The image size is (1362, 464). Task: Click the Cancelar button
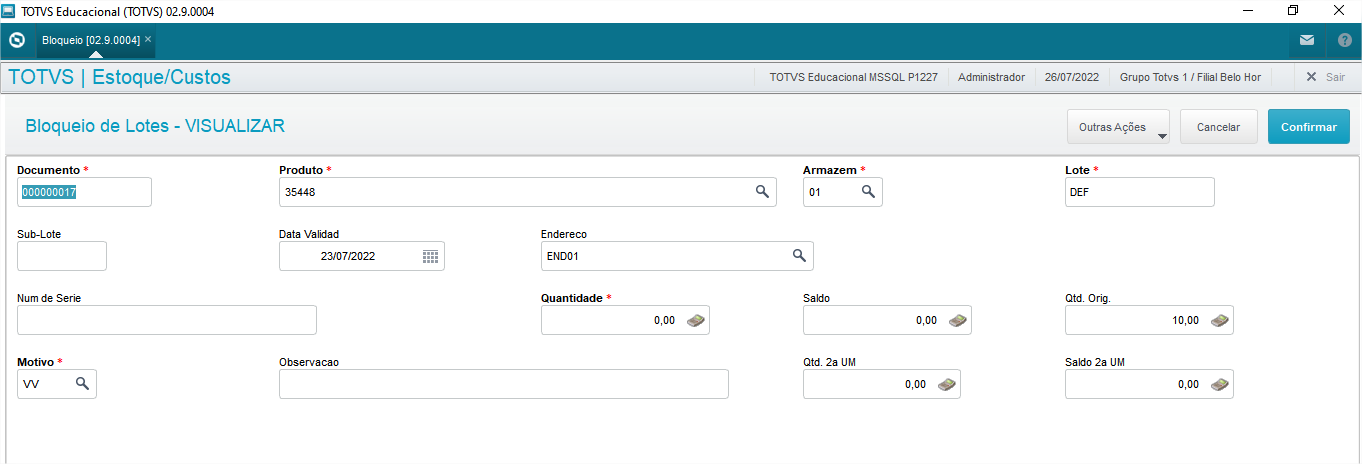(x=1218, y=127)
